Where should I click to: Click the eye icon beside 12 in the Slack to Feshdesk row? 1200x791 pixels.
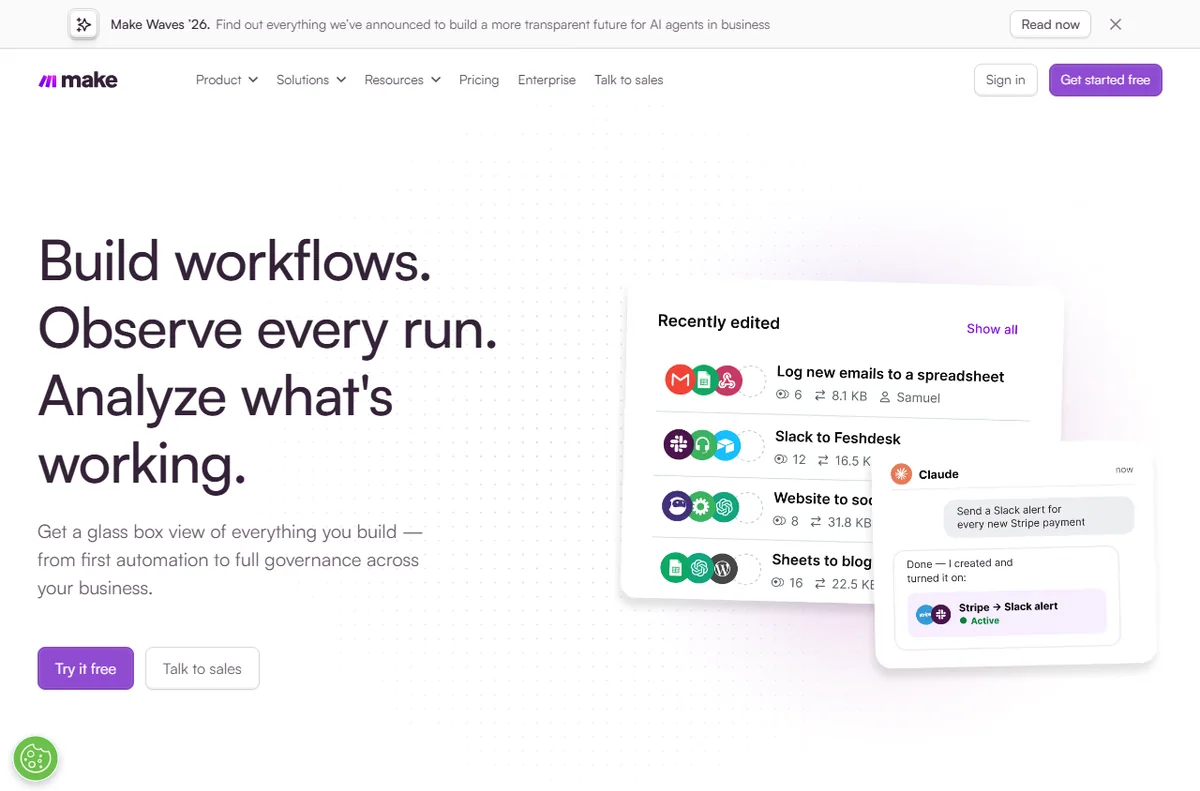pos(781,459)
